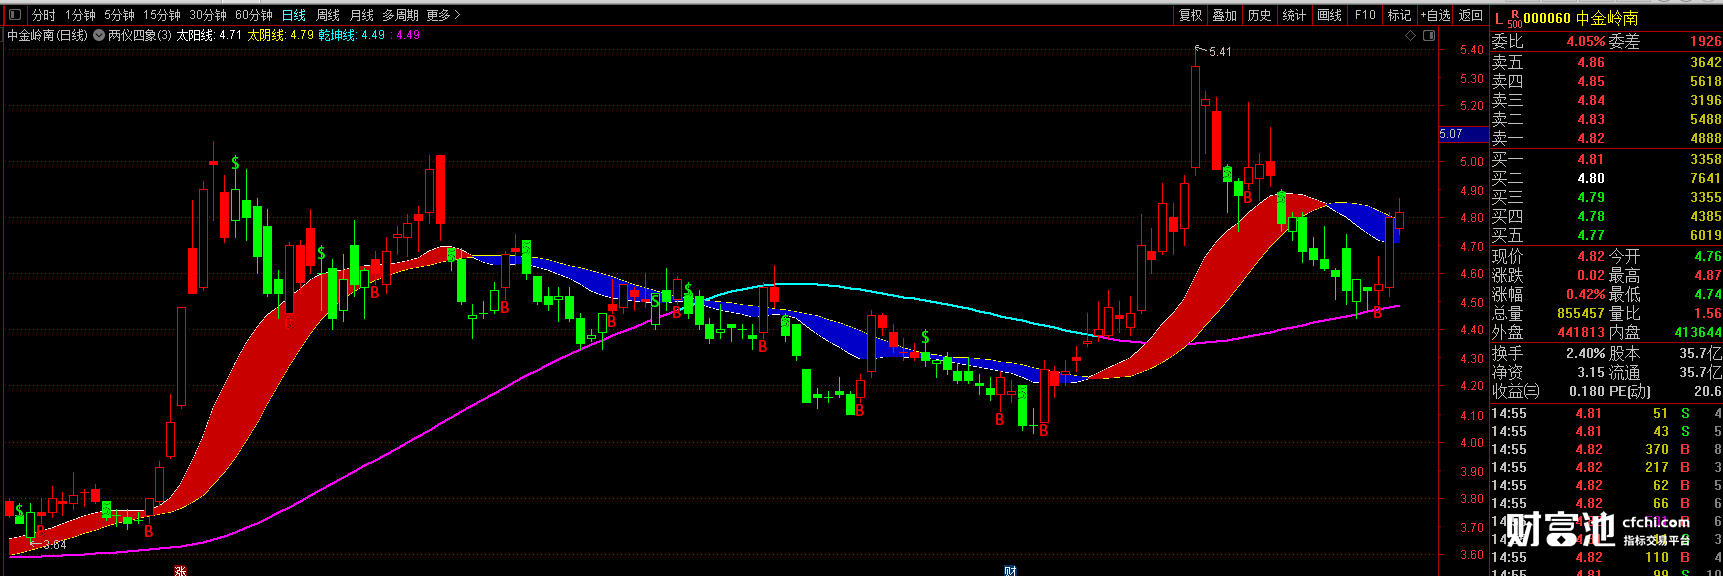This screenshot has height=576, width=1723.
Task: Click the 买三 4.79 bid row
Action: tap(1606, 197)
